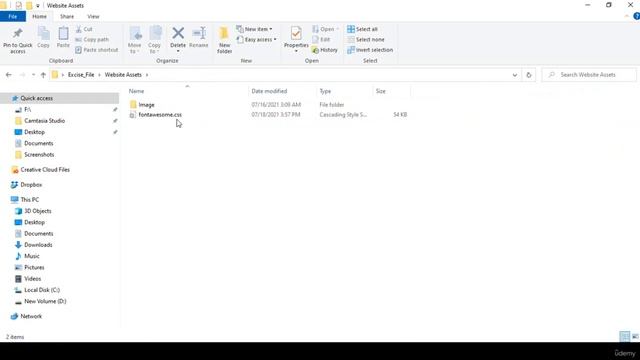This screenshot has height=360, width=640.
Task: Open recent locations dropdown arrow
Action: coord(33,75)
